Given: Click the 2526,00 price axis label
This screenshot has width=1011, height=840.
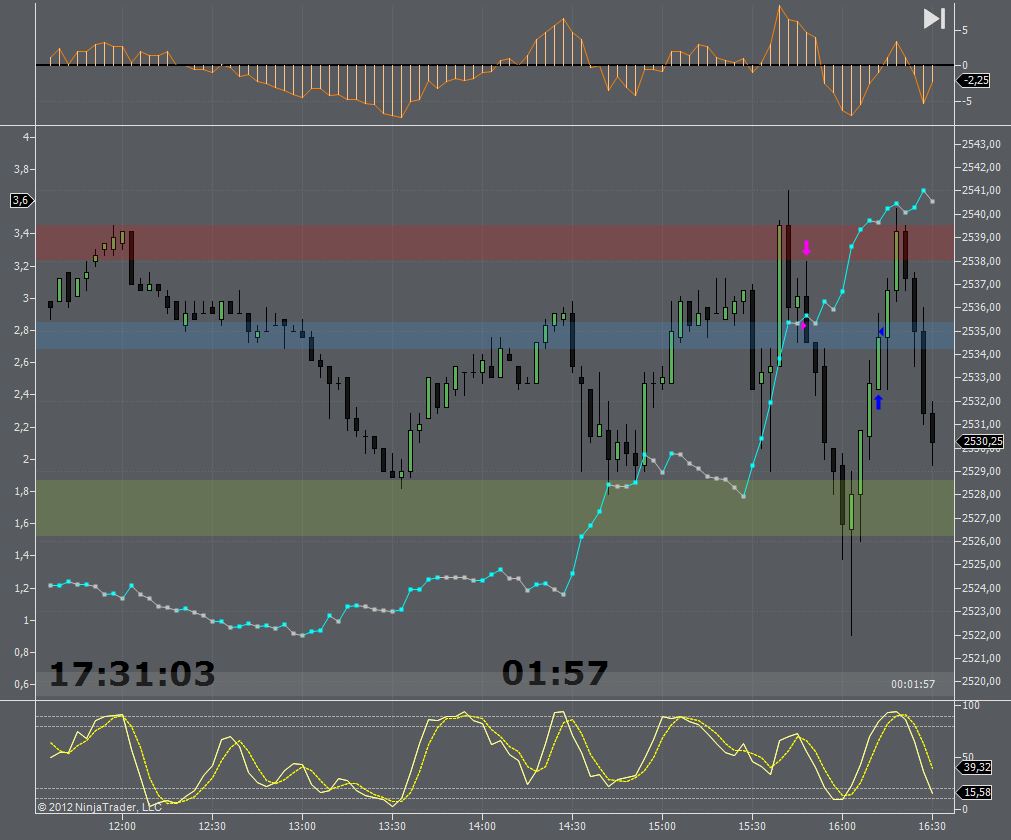Looking at the screenshot, I should (981, 541).
